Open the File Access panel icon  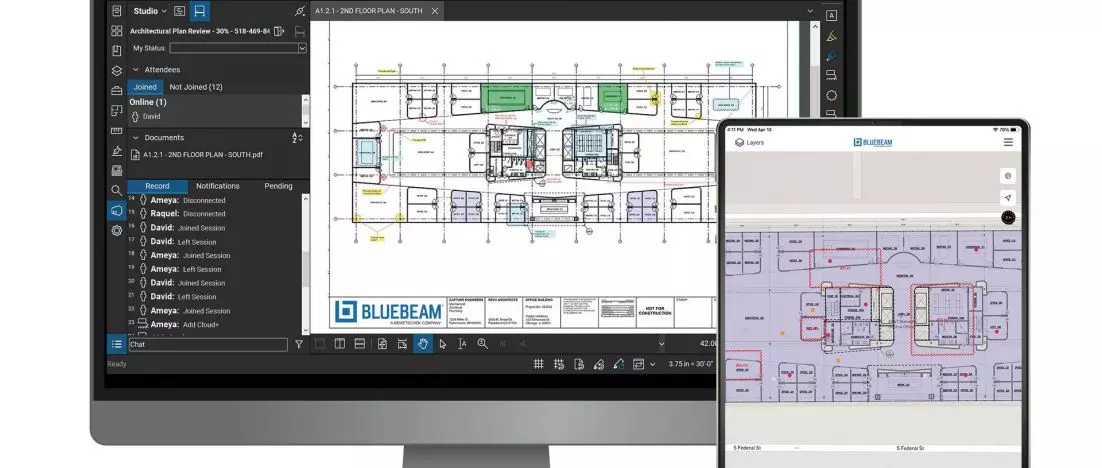117,11
